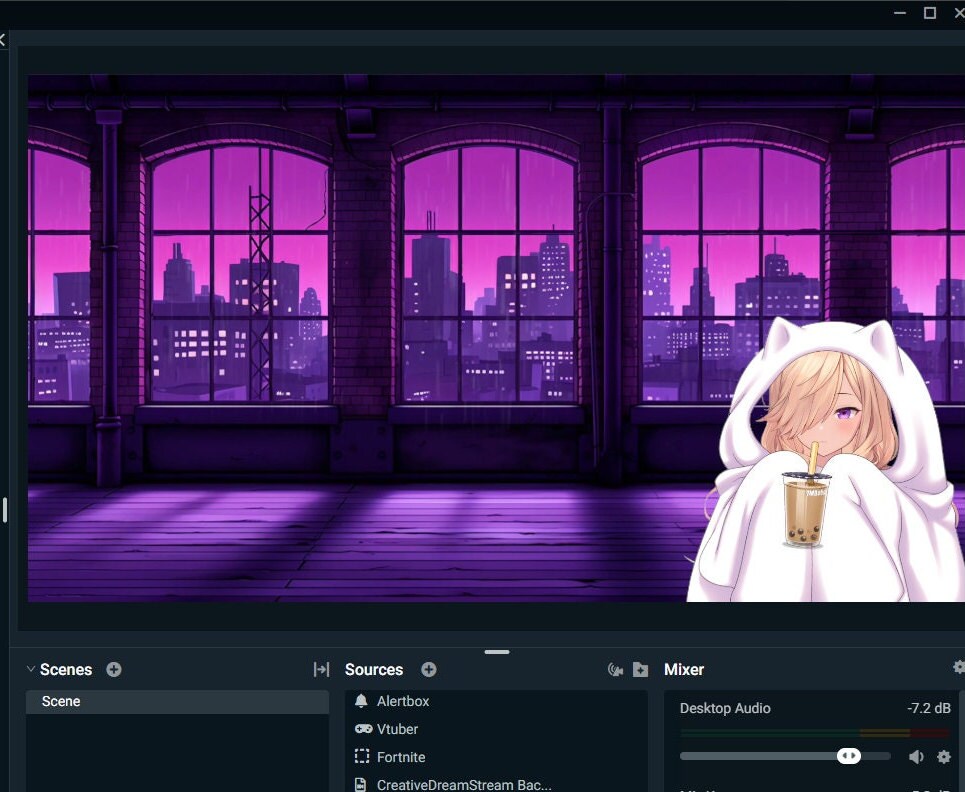Add a new scene with the plus button
The height and width of the screenshot is (792, 965).
(x=114, y=670)
